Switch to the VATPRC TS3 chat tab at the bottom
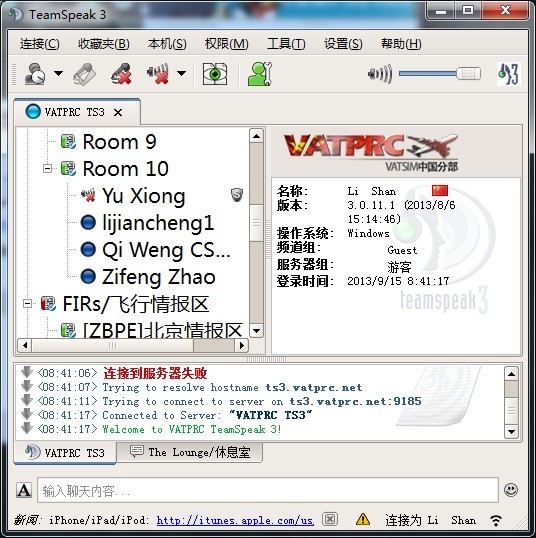This screenshot has height=538, width=536. pos(65,453)
